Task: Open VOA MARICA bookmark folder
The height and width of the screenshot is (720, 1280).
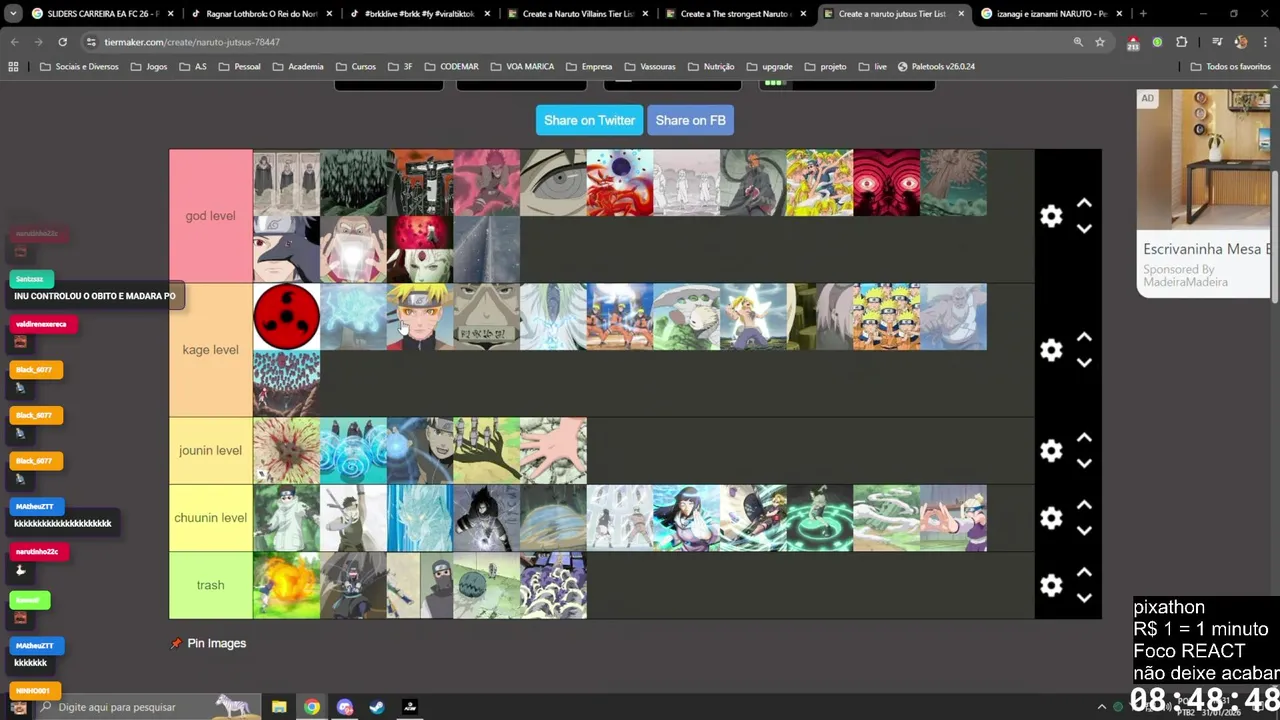Action: (x=522, y=67)
